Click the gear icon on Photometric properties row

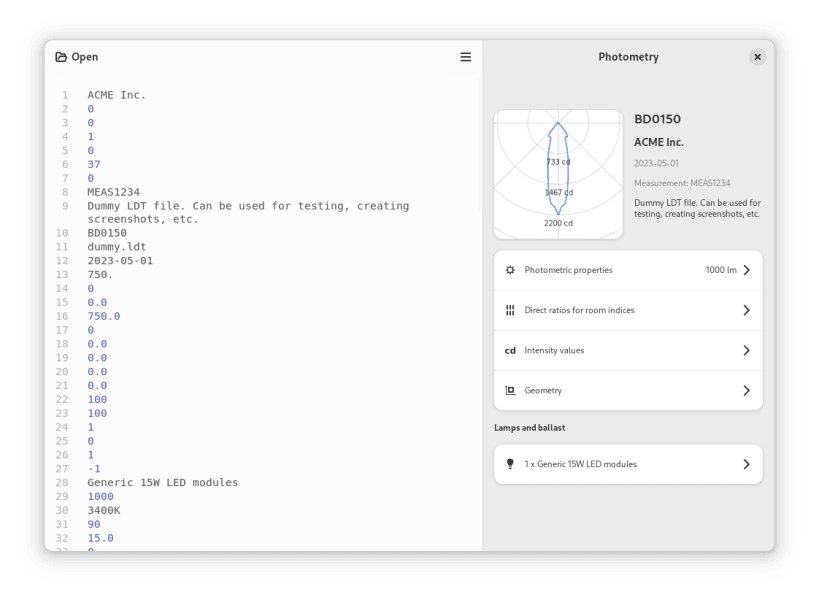[x=510, y=270]
